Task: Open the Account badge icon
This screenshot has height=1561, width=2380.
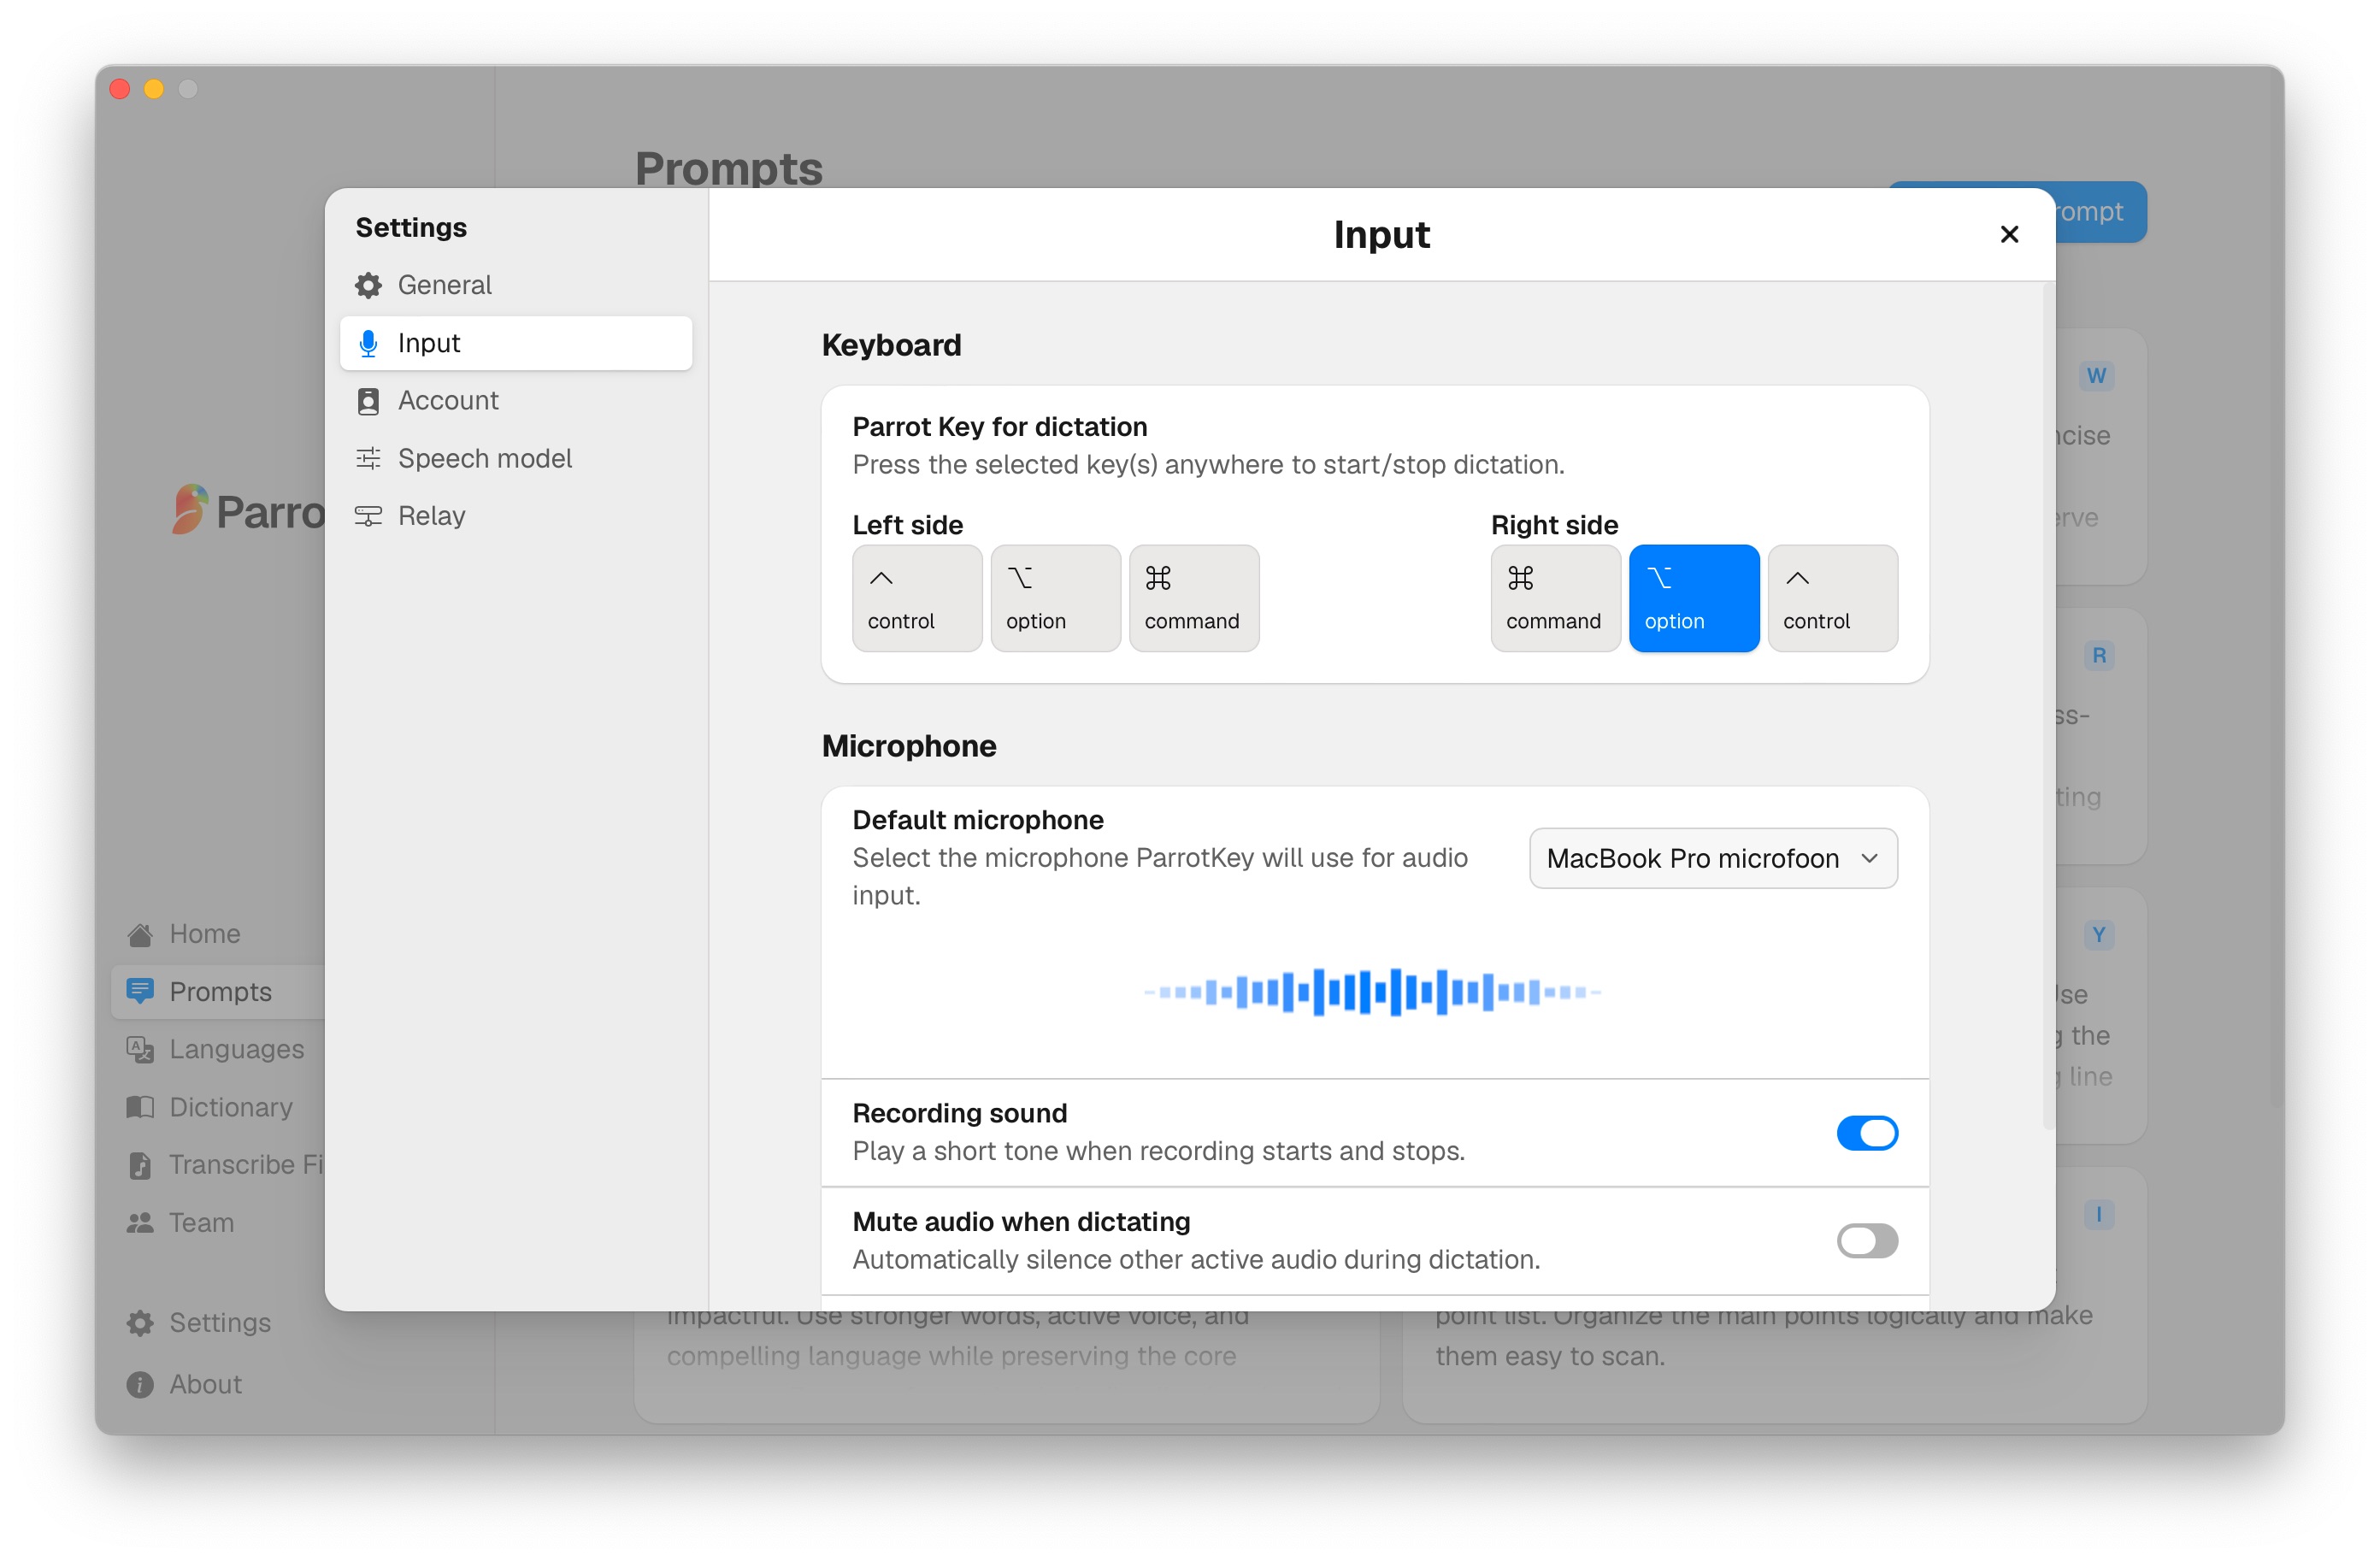Action: click(x=368, y=401)
